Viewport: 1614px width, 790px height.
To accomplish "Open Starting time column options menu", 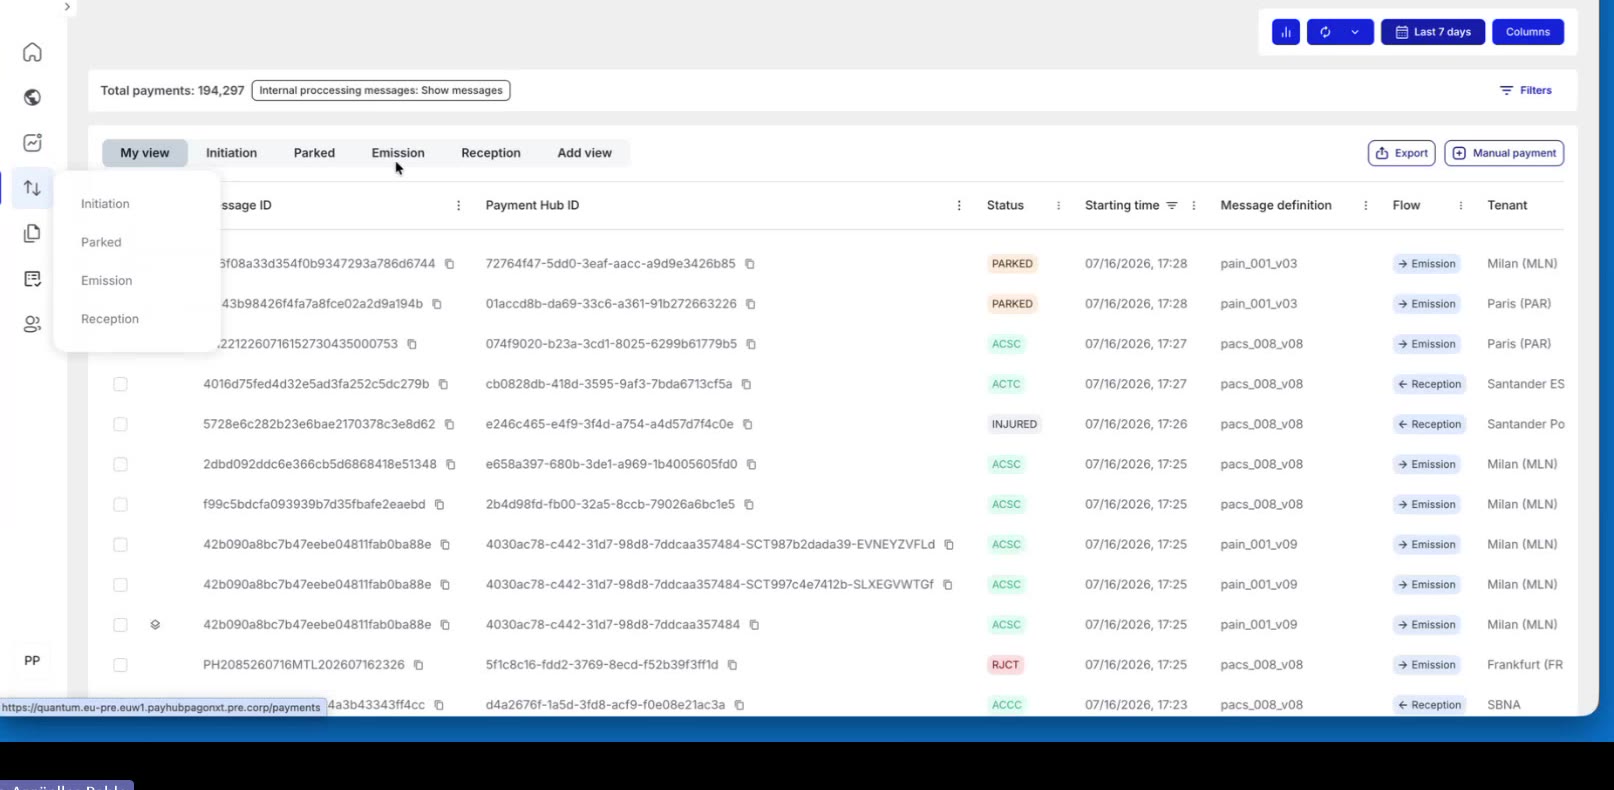I will [x=1194, y=206].
